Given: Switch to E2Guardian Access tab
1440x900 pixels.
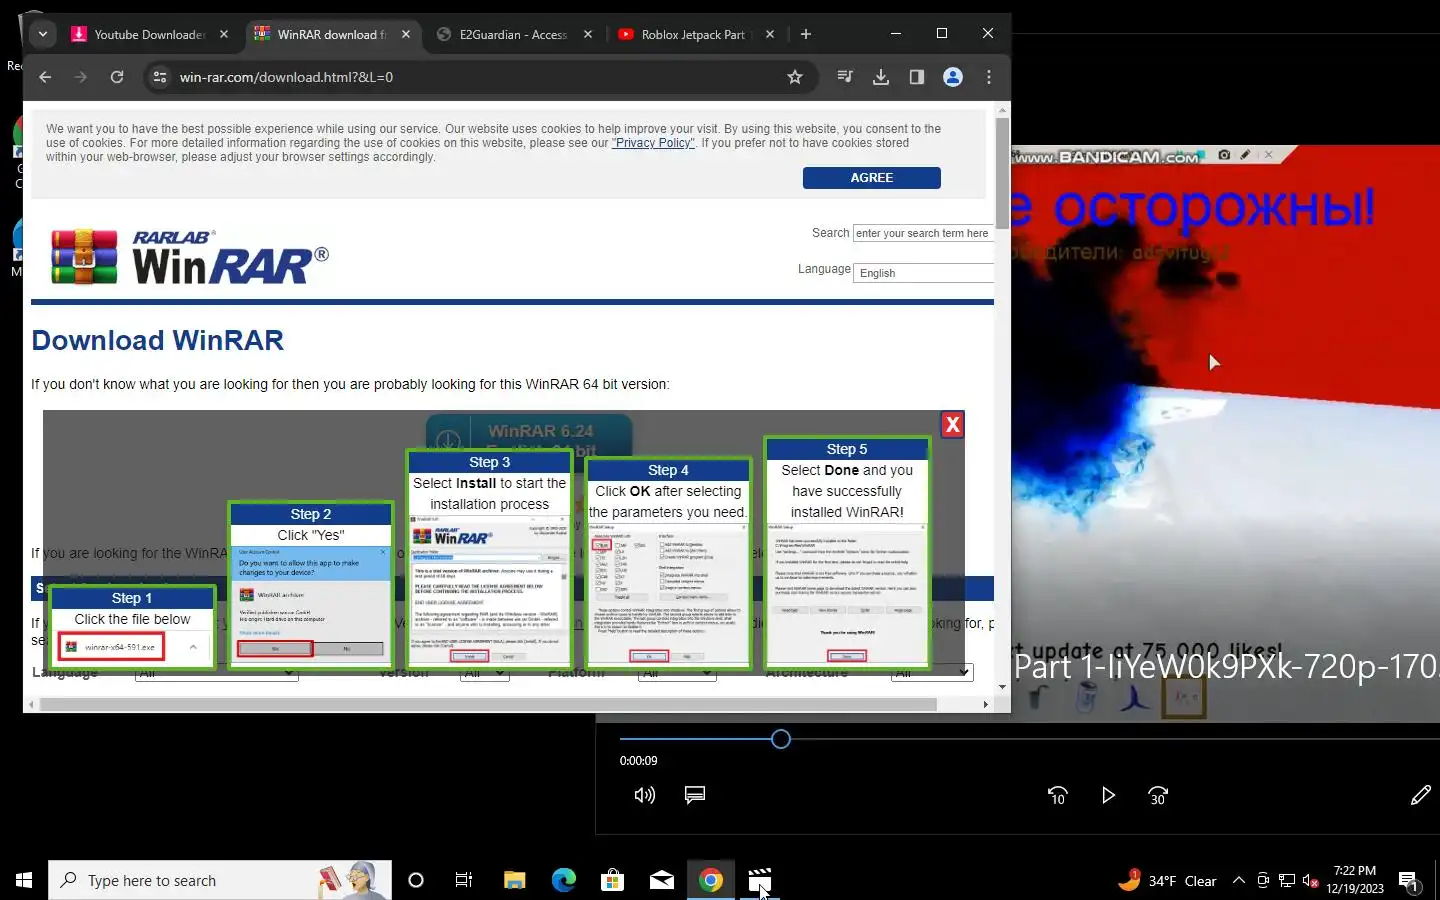Looking at the screenshot, I should pos(513,34).
